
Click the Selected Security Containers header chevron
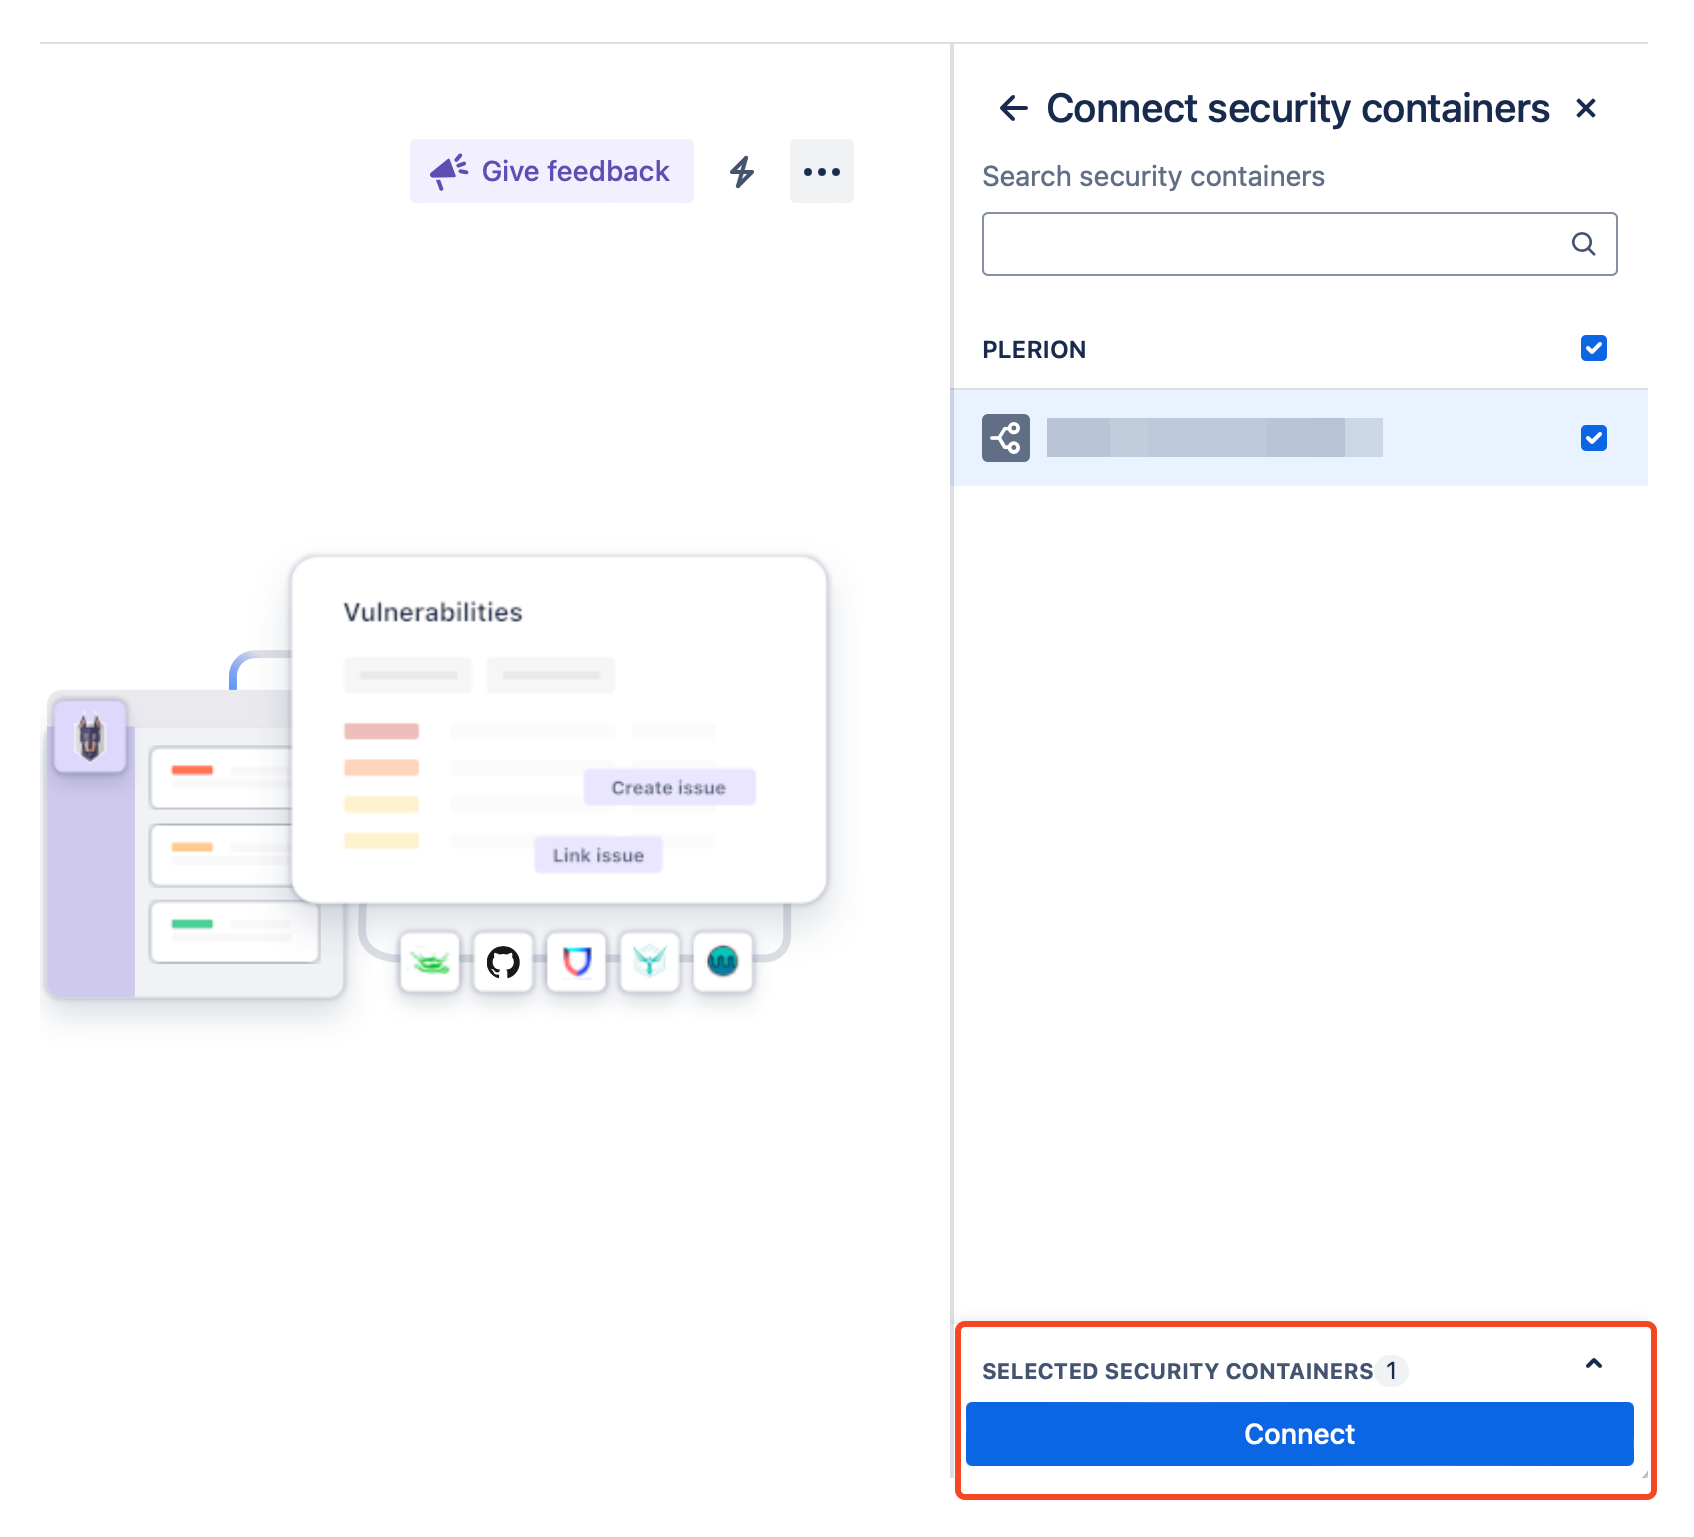1592,1363
